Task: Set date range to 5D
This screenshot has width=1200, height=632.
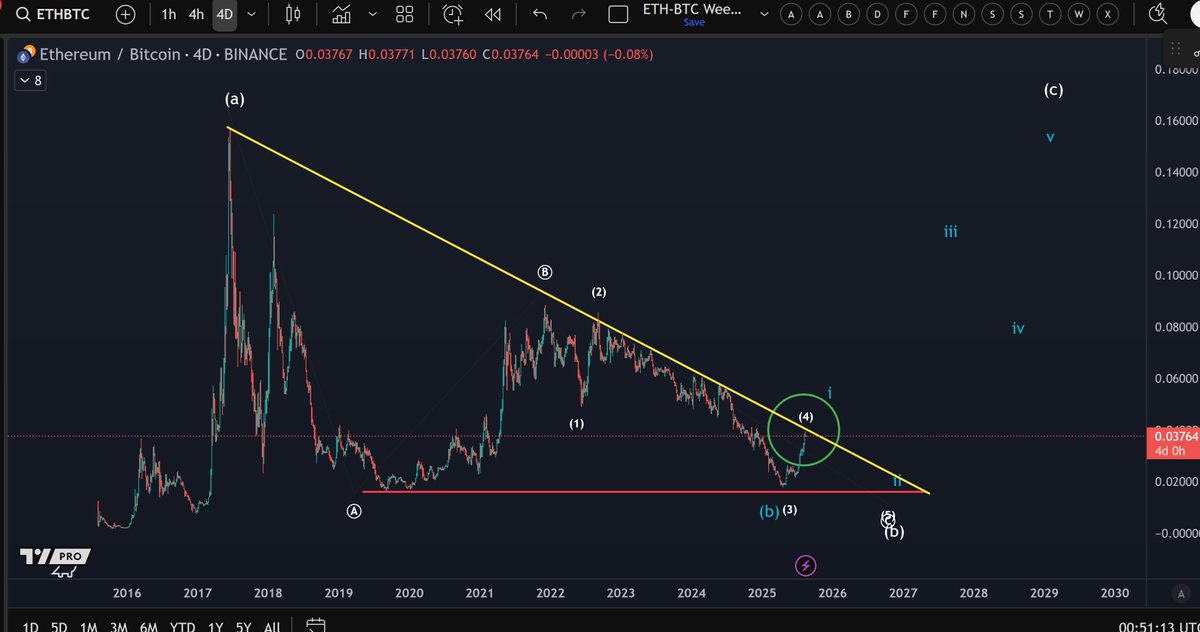Action: pyautogui.click(x=60, y=626)
